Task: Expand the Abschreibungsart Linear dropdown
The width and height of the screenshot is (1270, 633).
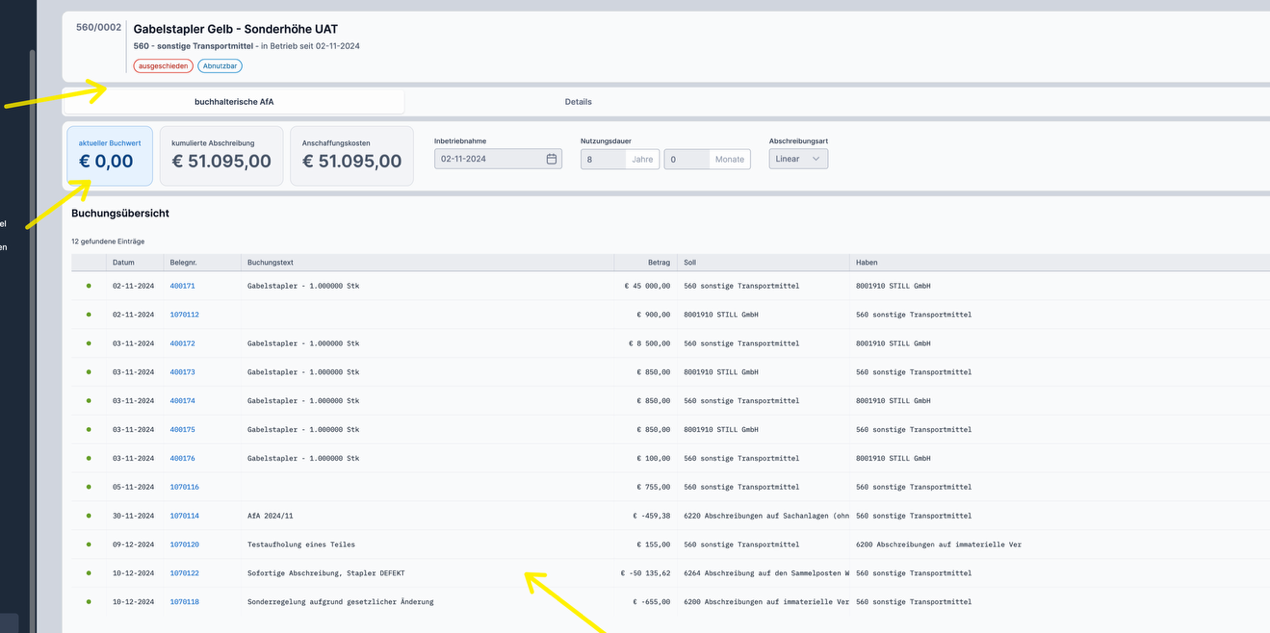Action: (x=798, y=159)
